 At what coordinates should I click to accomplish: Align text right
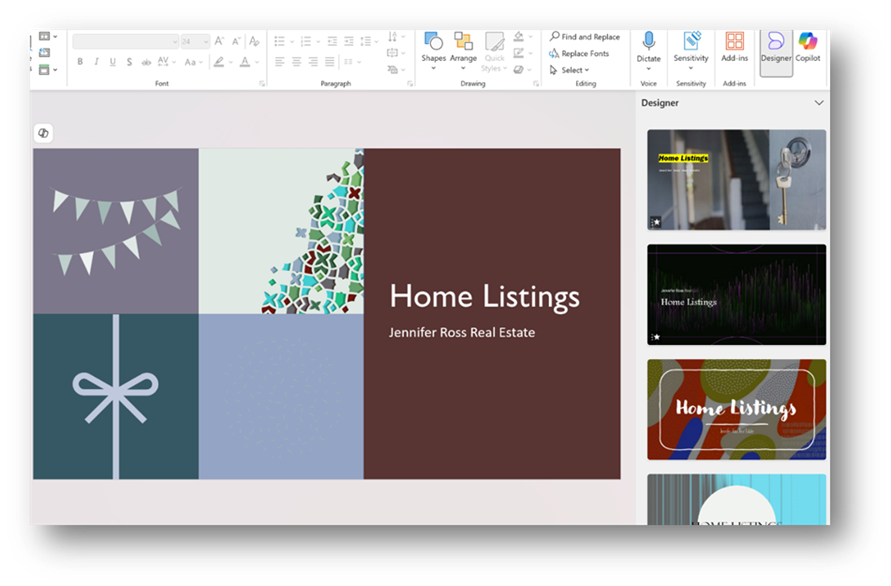pyautogui.click(x=313, y=61)
